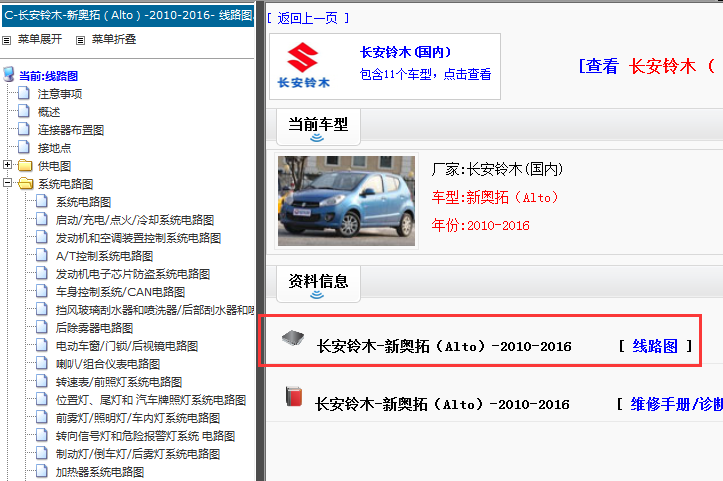Collapse the 系统电路图 folder with the minus box
The height and width of the screenshot is (481, 723).
(x=7, y=183)
